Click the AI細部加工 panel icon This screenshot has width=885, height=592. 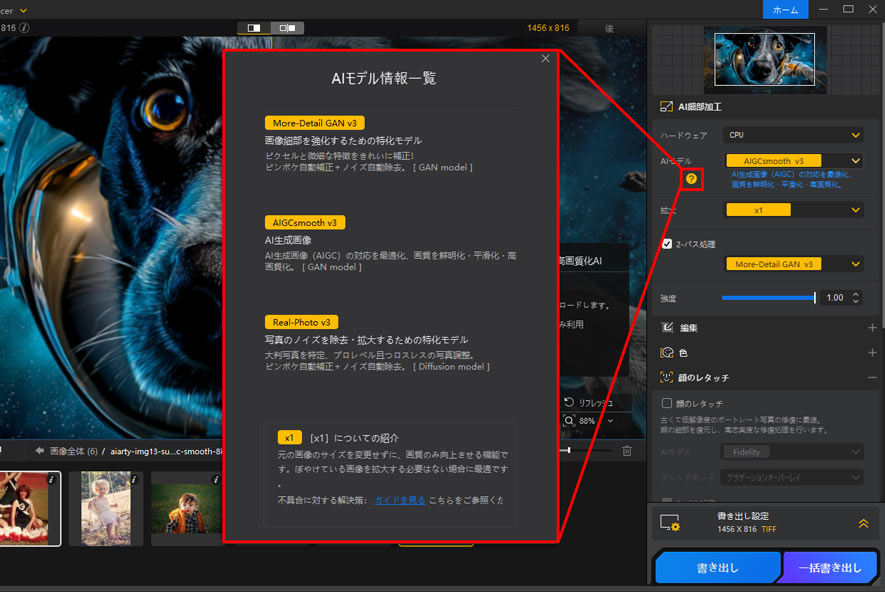click(x=667, y=107)
